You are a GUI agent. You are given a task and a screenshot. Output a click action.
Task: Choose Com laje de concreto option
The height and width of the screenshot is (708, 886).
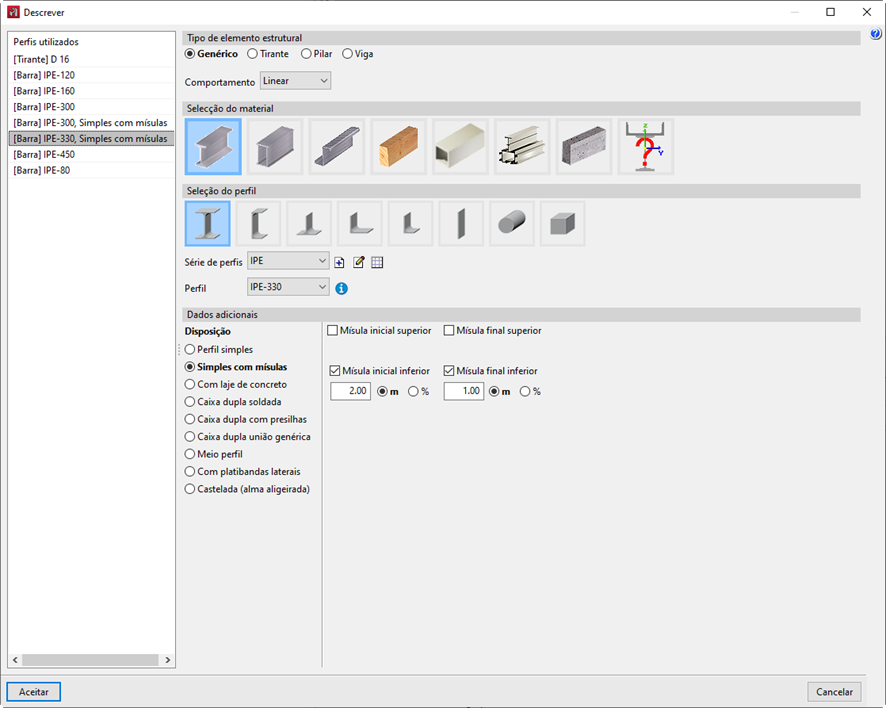tap(236, 384)
